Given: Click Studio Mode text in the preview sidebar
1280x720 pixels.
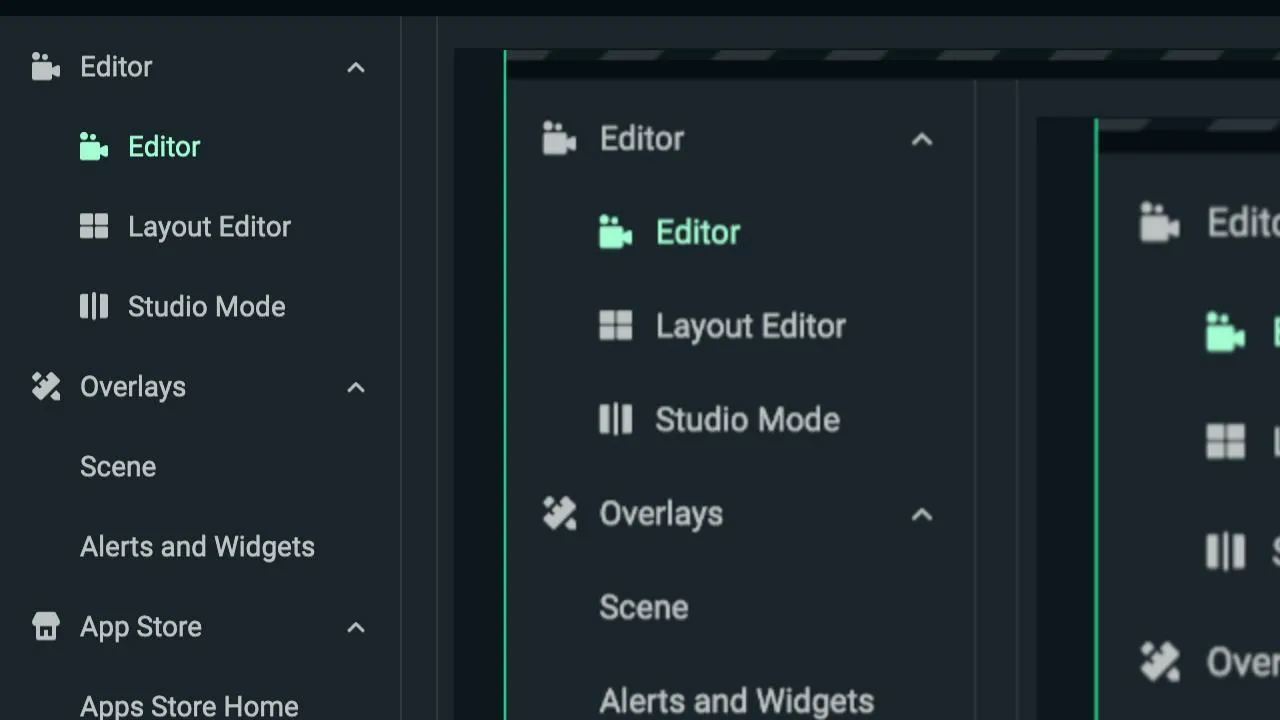Looking at the screenshot, I should click(x=747, y=419).
